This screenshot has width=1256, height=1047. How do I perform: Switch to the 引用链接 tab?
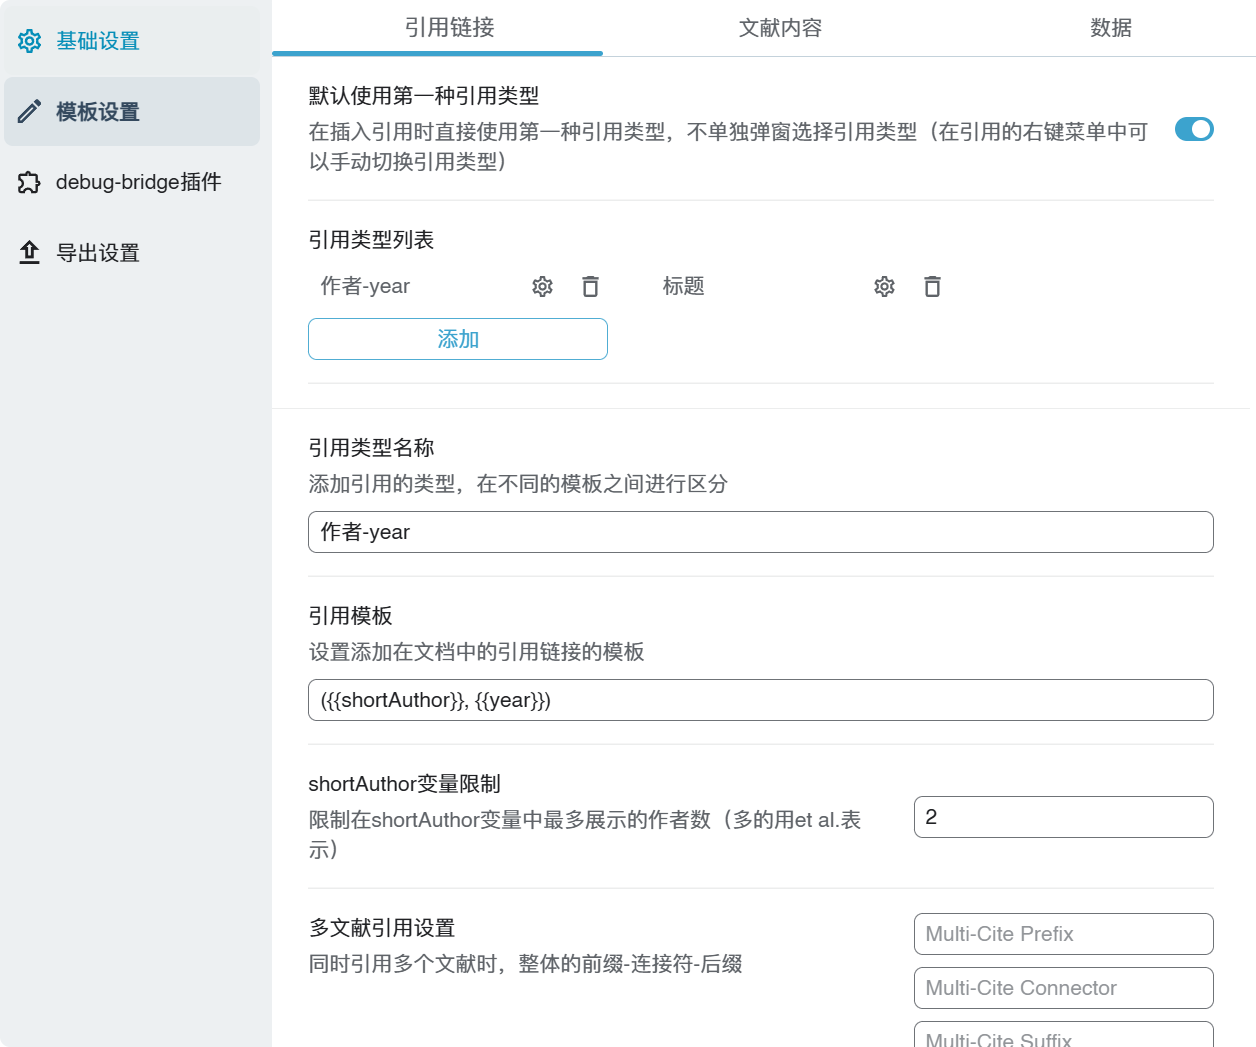coord(449,28)
